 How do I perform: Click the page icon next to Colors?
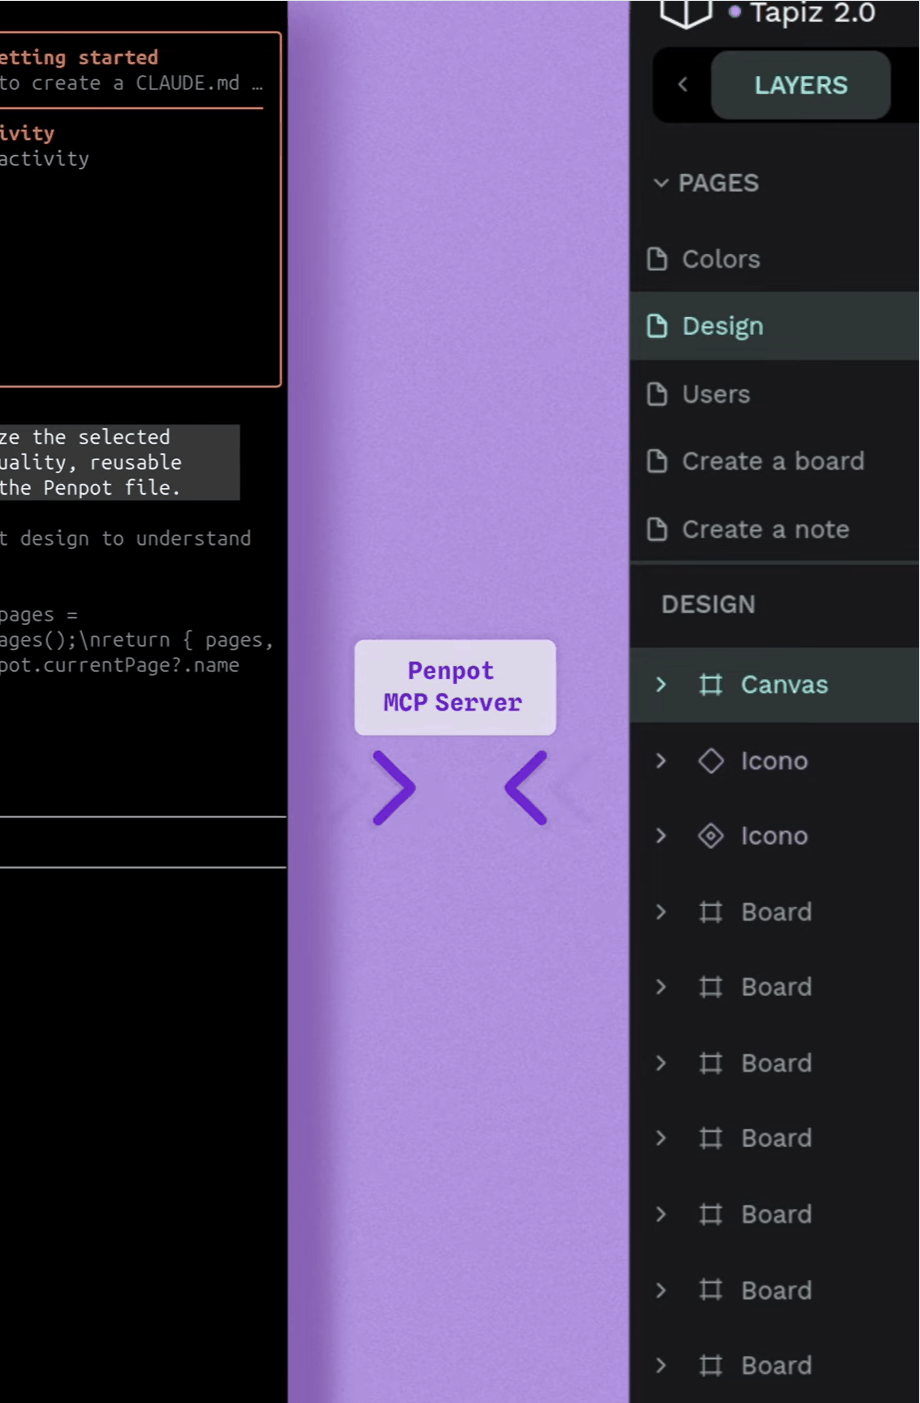657,259
